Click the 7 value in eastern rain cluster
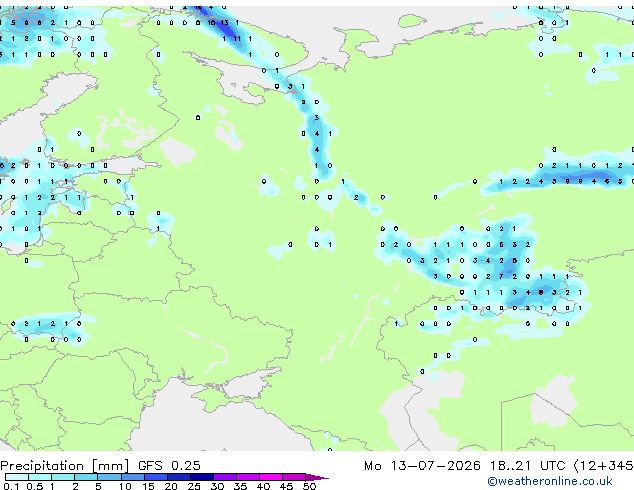The height and width of the screenshot is (490, 634). point(501,277)
